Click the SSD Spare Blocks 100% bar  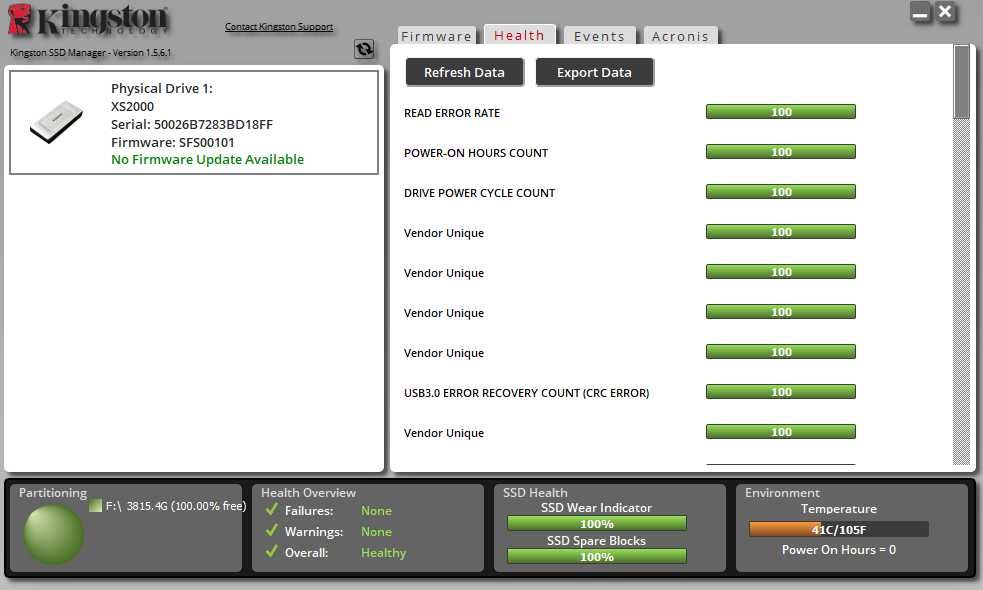pos(597,556)
